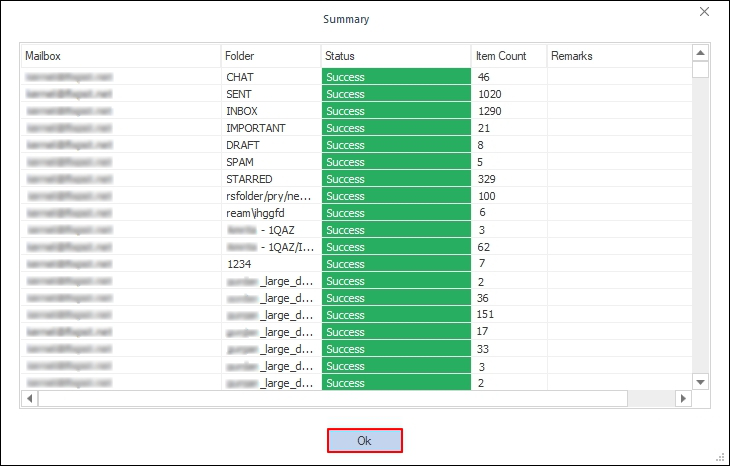This screenshot has height=466, width=730.
Task: Click the item count 6 for ream\jhggfd
Action: [482, 212]
